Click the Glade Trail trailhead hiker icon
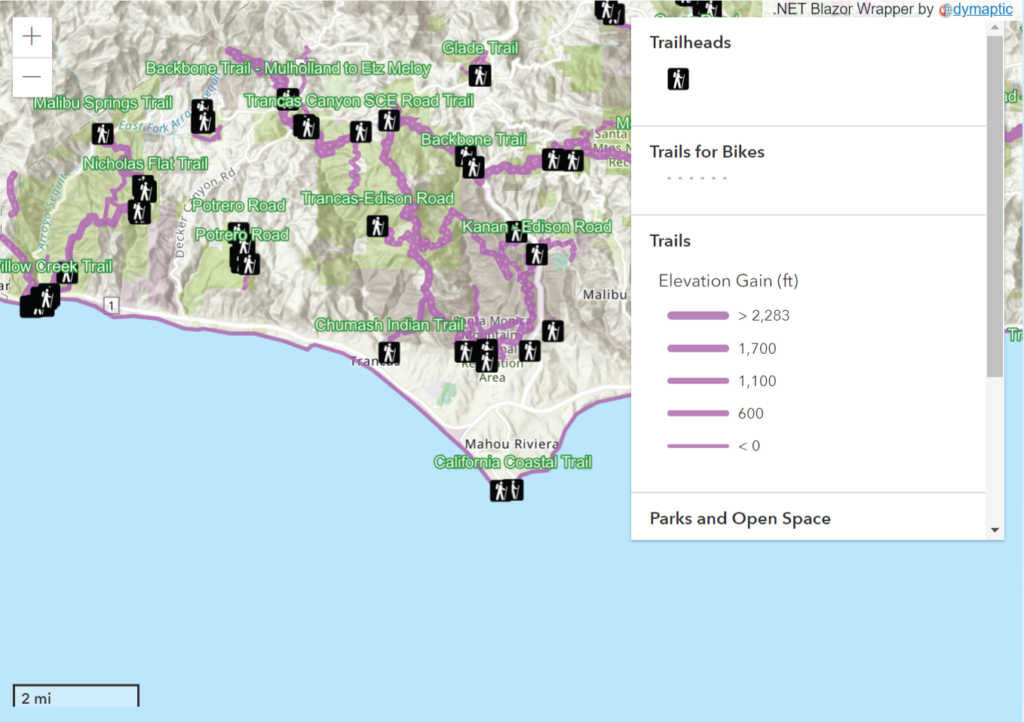The image size is (1024, 722). coord(480,75)
